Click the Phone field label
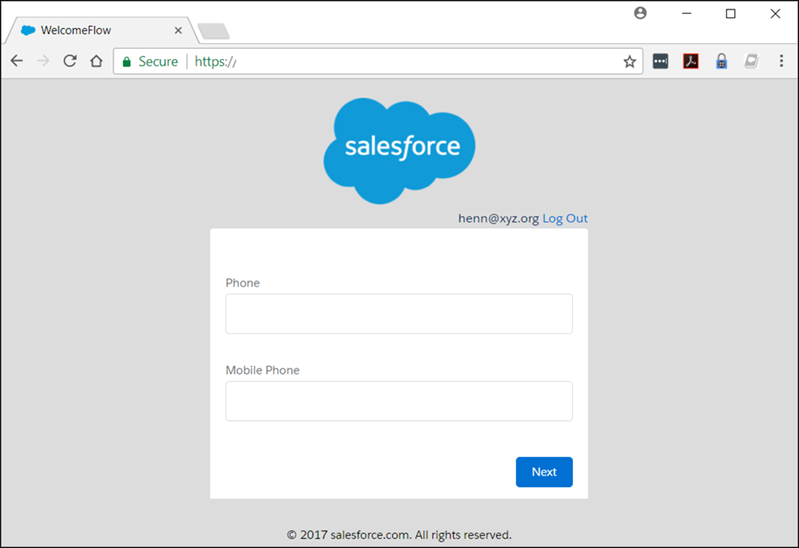Image resolution: width=799 pixels, height=548 pixels. 243,283
